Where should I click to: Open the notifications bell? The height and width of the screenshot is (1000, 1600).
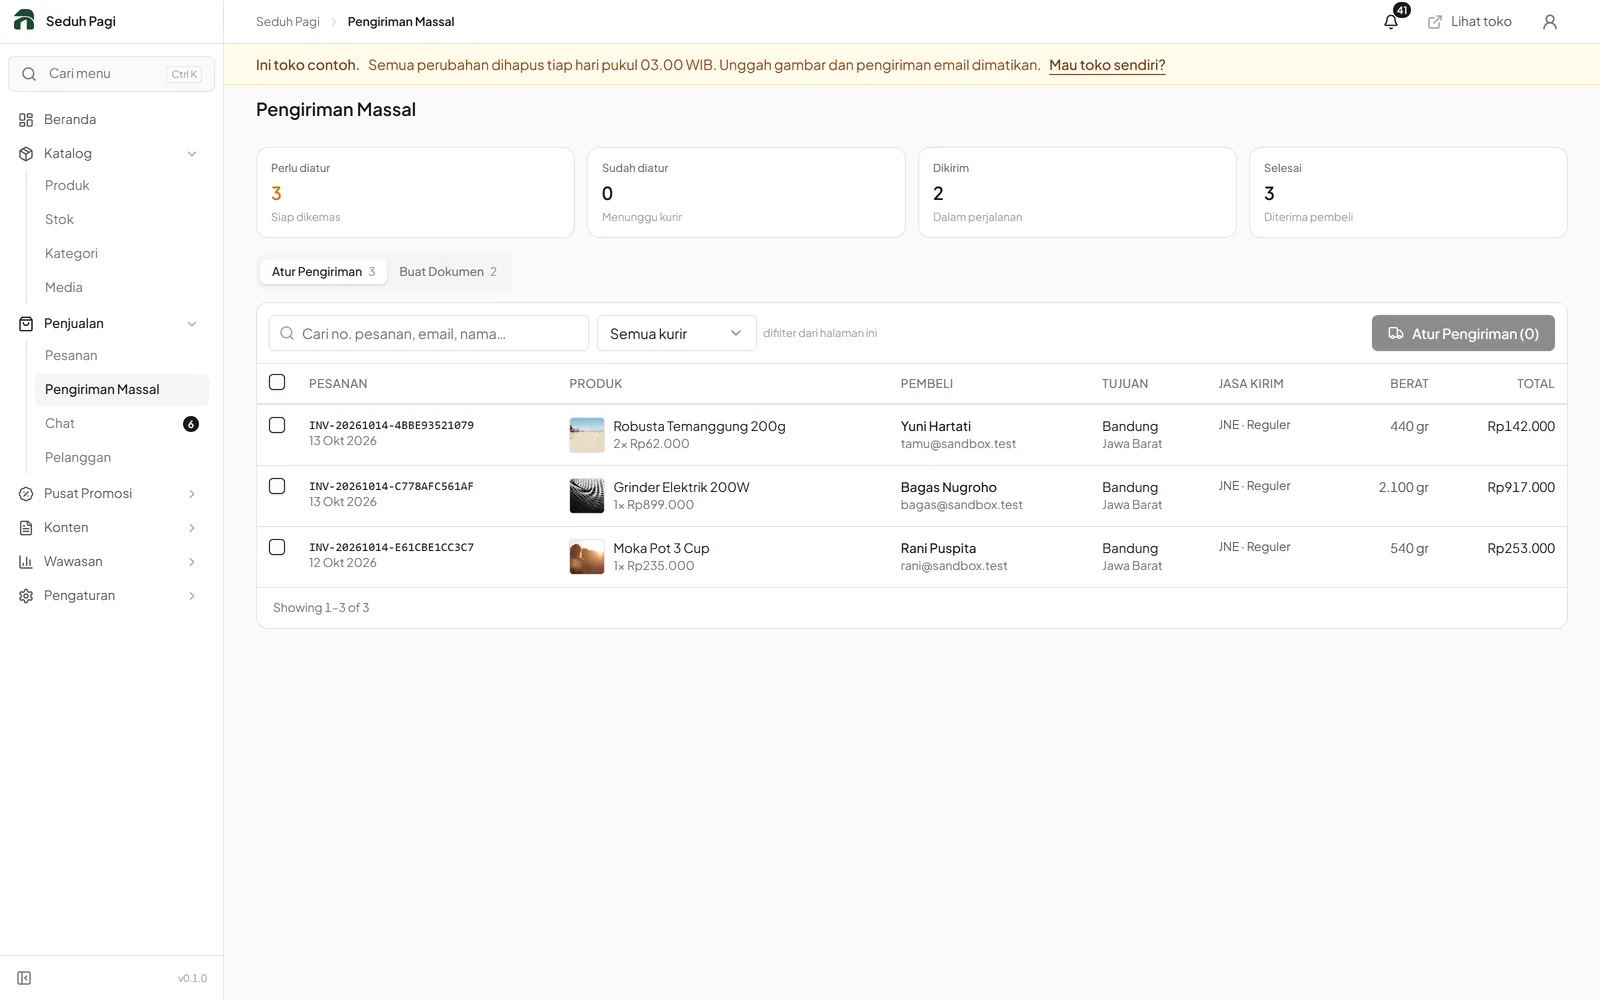click(x=1391, y=22)
